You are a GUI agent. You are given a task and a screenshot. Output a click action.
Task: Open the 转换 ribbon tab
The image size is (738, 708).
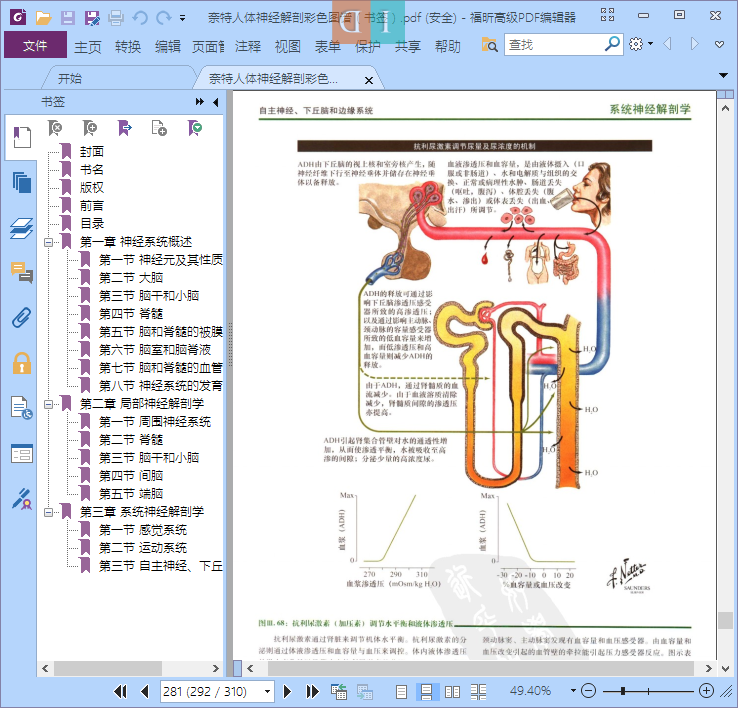[128, 47]
